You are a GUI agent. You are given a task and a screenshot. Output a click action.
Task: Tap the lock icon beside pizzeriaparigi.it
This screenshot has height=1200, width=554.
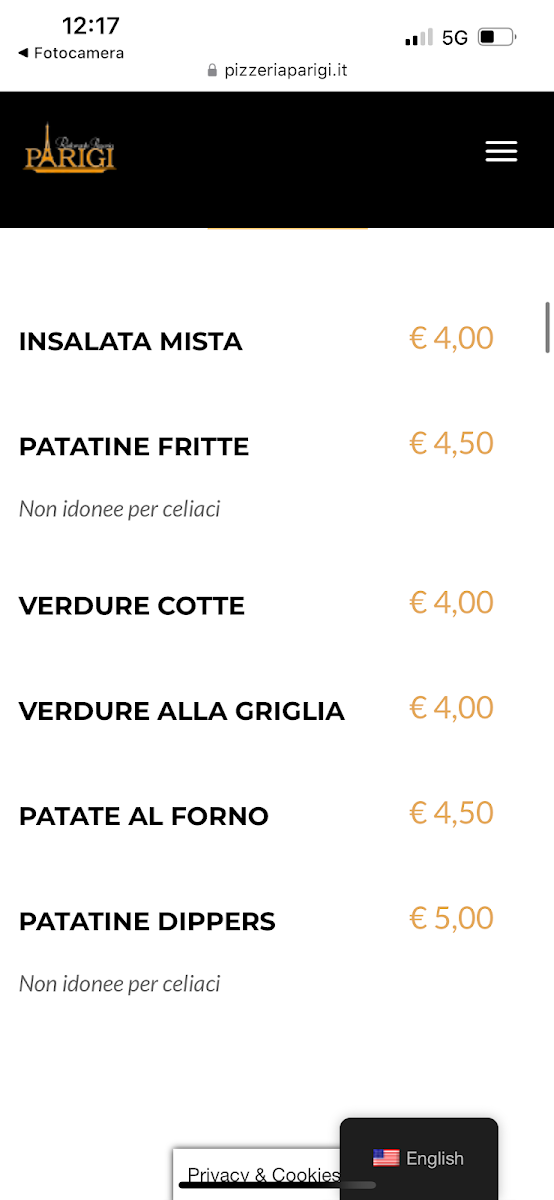212,71
